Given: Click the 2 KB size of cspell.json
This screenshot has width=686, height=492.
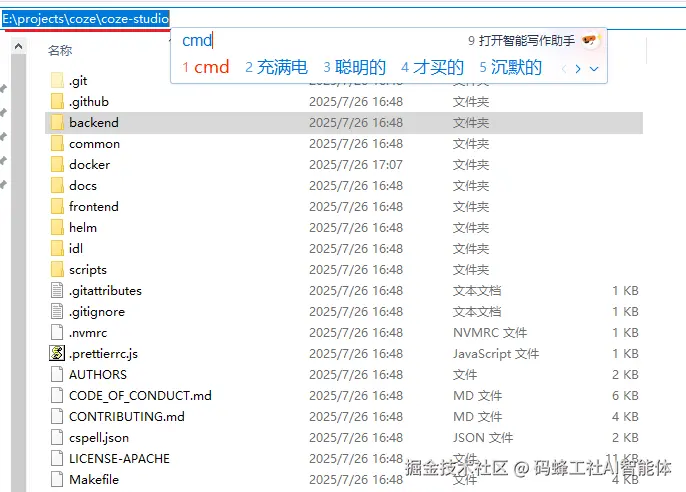Looking at the screenshot, I should 625,438.
